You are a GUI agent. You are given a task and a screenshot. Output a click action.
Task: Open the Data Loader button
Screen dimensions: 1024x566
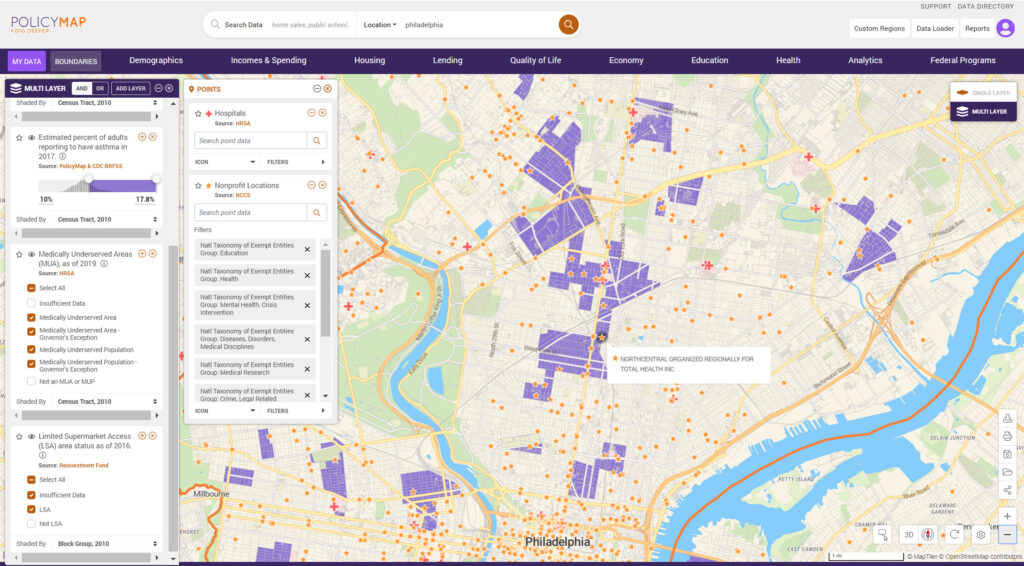(x=935, y=29)
